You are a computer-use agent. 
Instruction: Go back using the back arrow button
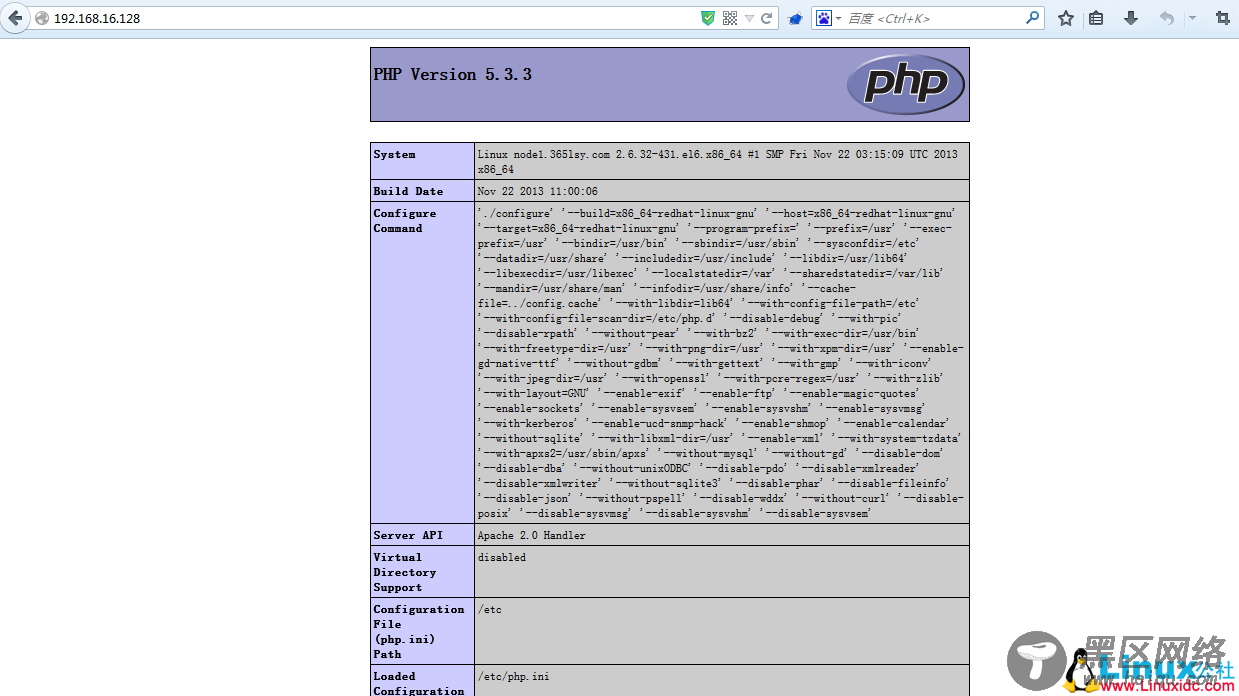pyautogui.click(x=15, y=18)
